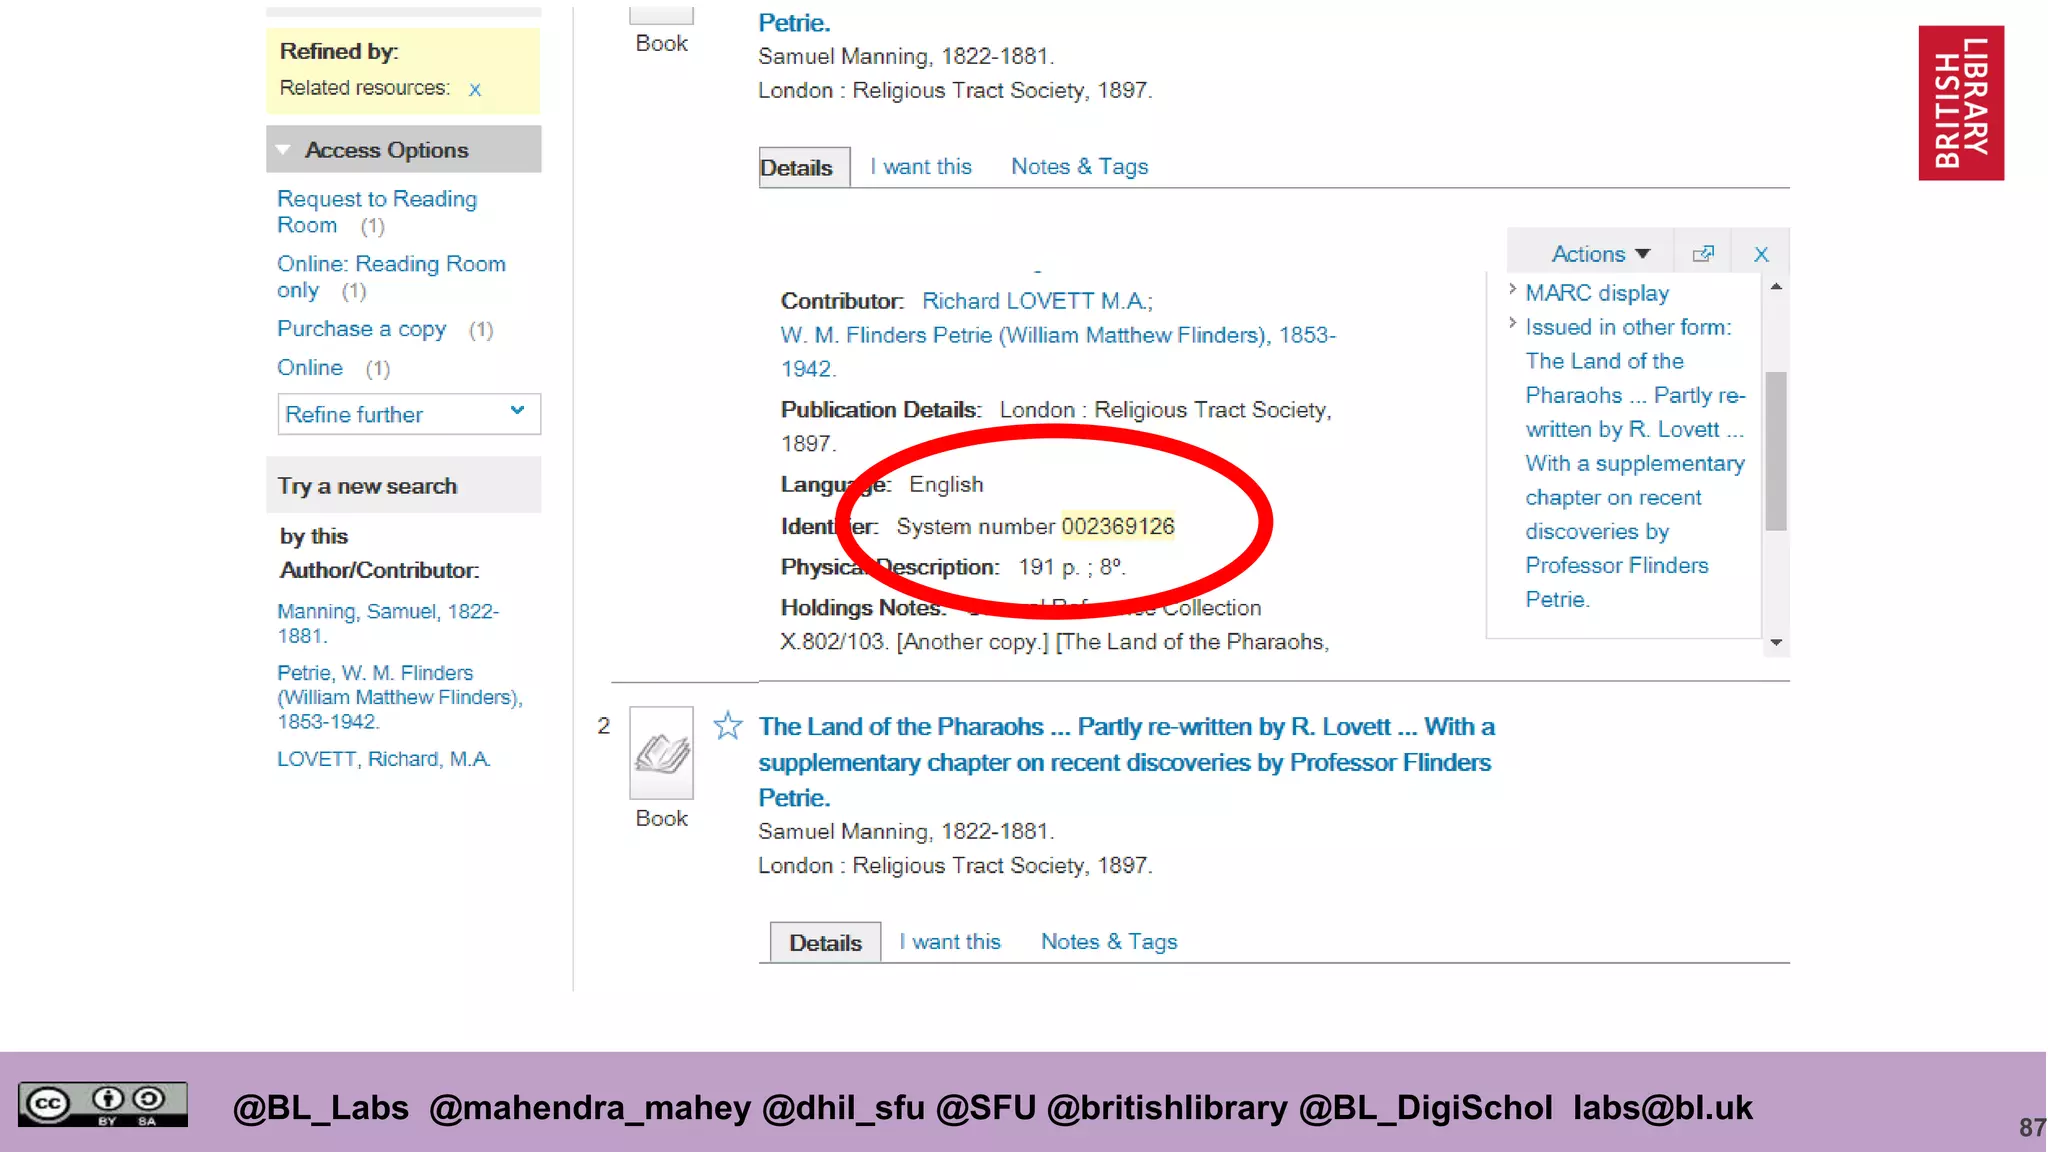Image resolution: width=2048 pixels, height=1152 pixels.
Task: Open 'I want this' tab of result 2
Action: point(950,942)
